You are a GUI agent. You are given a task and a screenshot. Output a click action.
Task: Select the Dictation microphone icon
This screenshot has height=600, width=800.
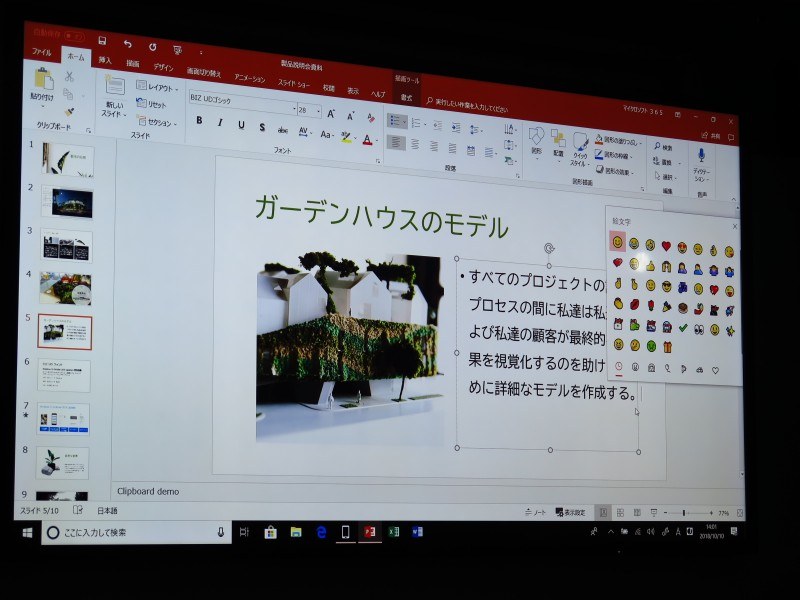701,154
